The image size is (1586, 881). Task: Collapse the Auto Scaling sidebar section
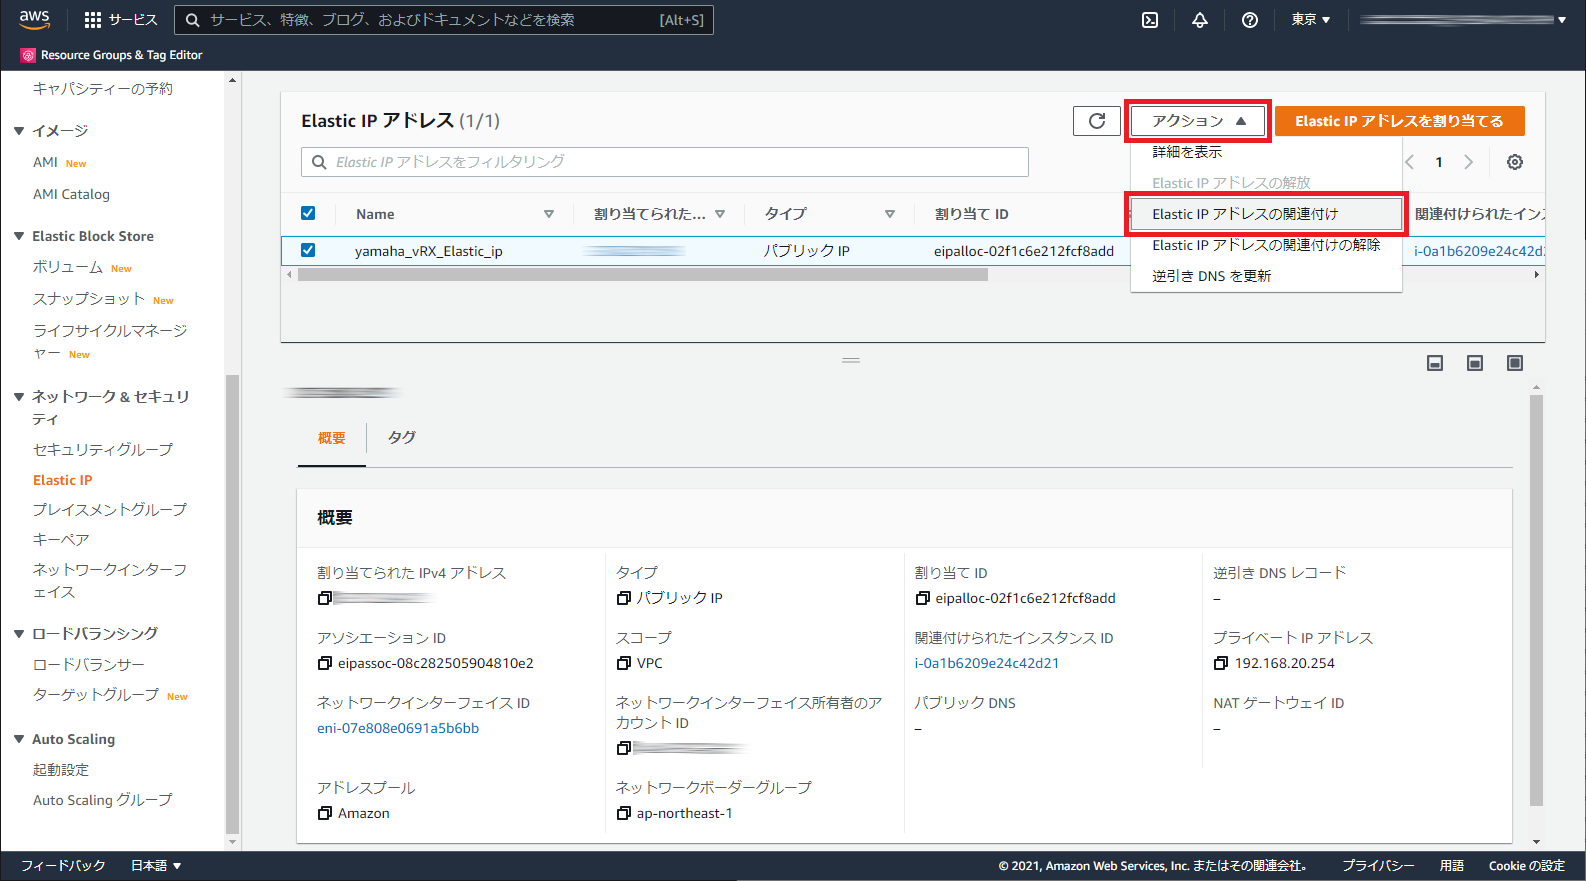(19, 739)
